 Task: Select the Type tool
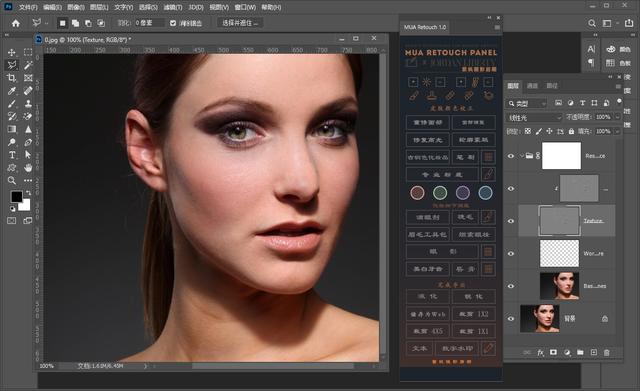click(11, 155)
